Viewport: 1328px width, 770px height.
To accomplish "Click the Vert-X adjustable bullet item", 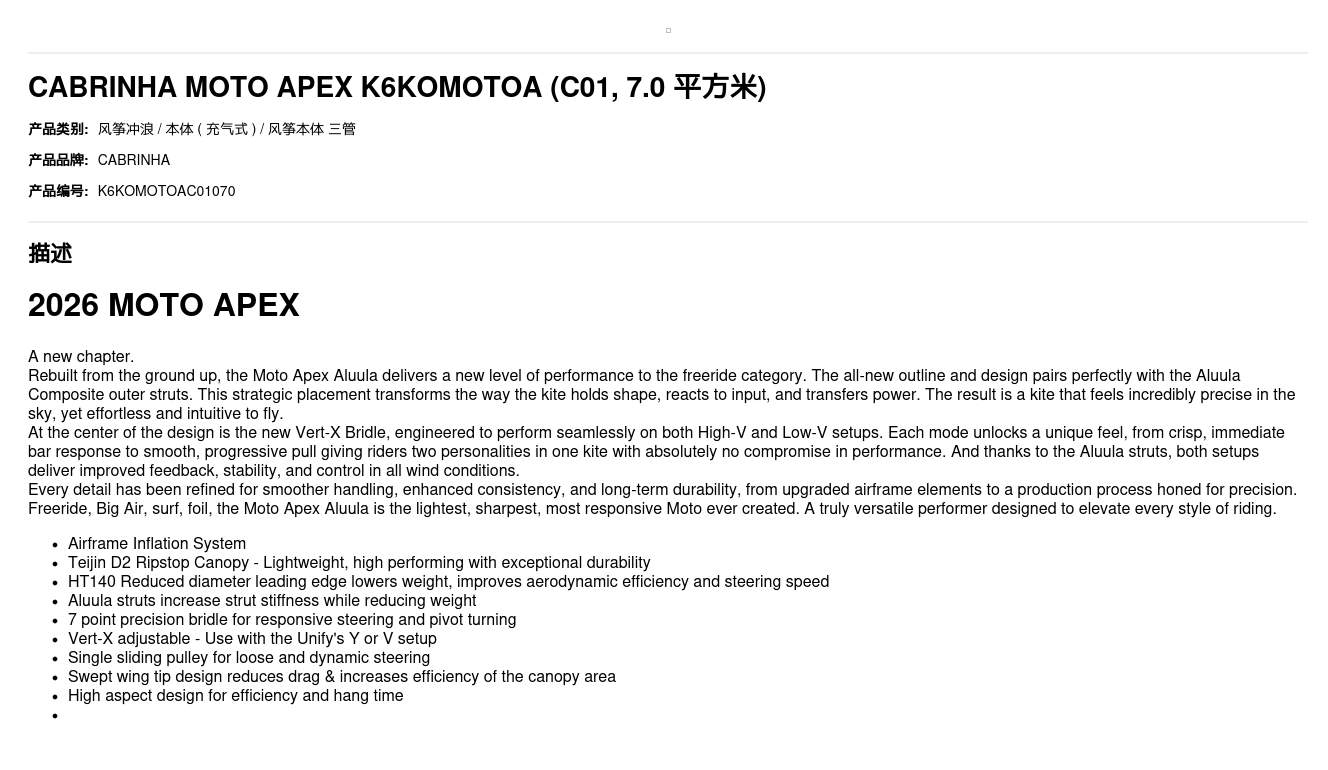I will coord(252,639).
